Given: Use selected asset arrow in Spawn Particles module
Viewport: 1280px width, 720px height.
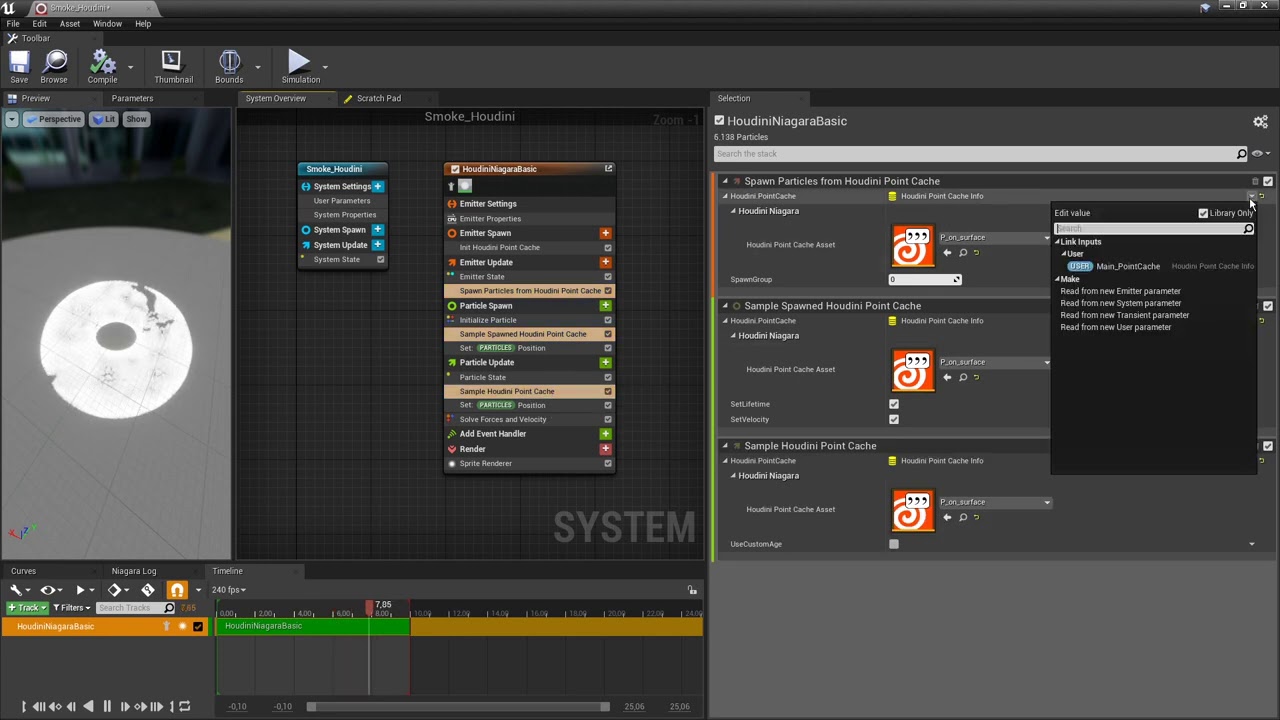Looking at the screenshot, I should tap(947, 253).
